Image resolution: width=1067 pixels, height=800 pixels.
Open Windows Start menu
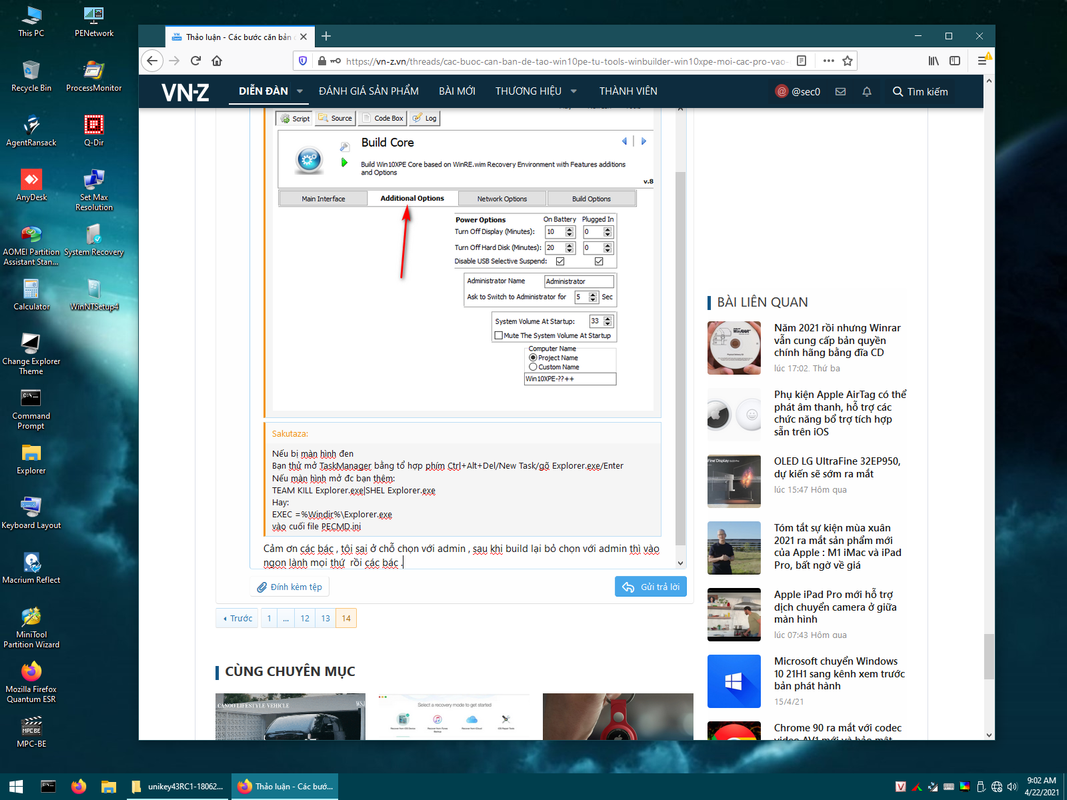[15, 786]
